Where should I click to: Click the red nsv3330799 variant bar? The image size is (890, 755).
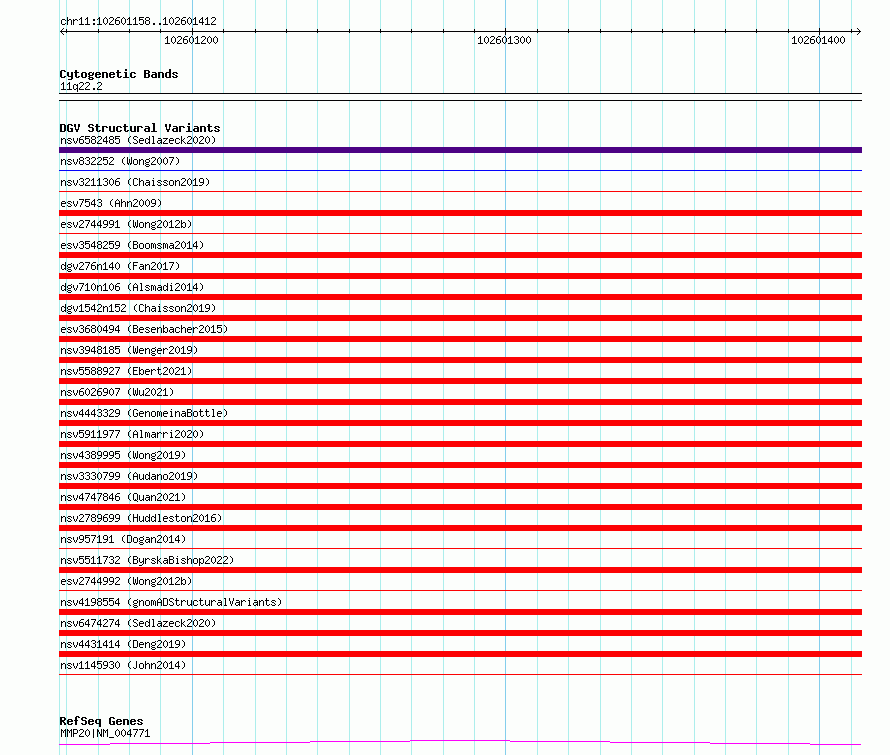(x=460, y=486)
